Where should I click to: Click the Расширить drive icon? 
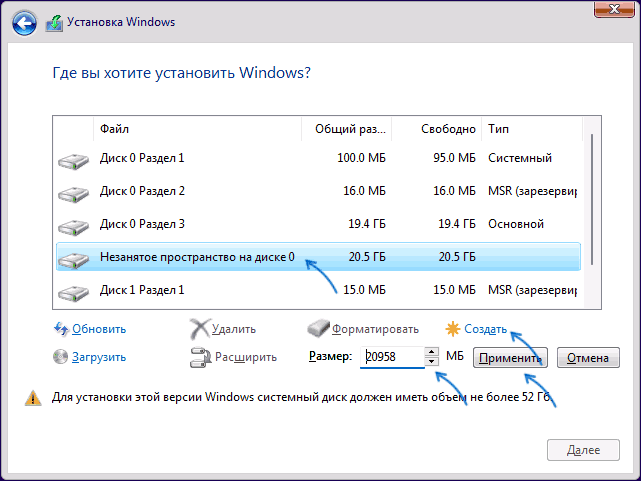[200, 358]
